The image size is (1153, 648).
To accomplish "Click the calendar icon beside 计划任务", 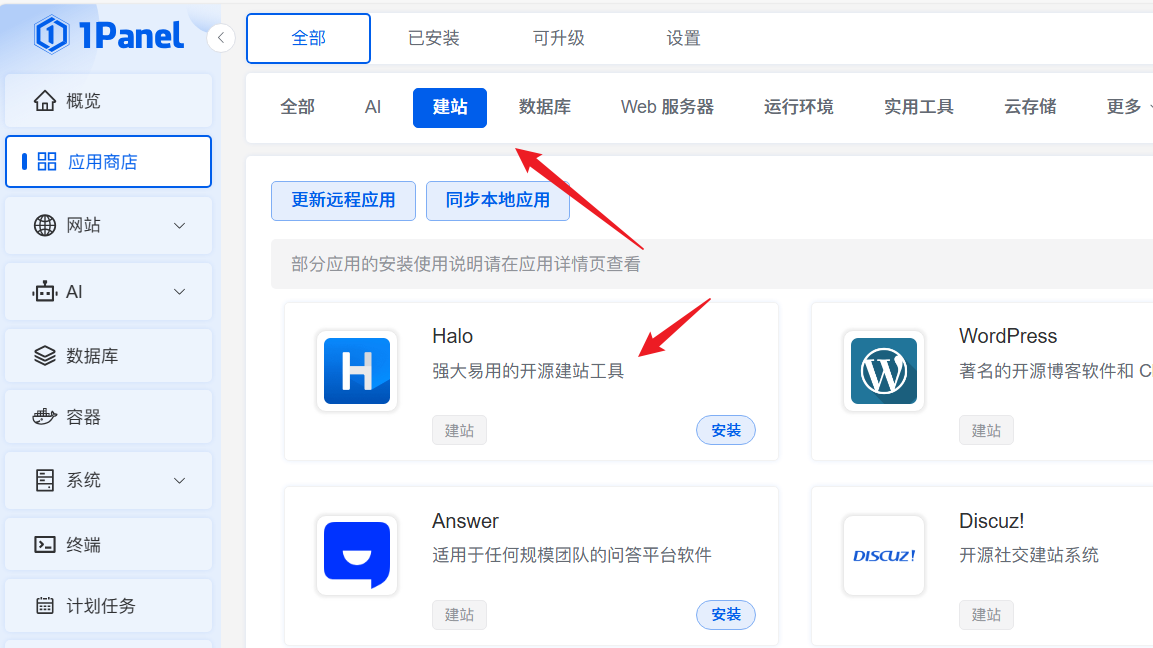I will 45,605.
